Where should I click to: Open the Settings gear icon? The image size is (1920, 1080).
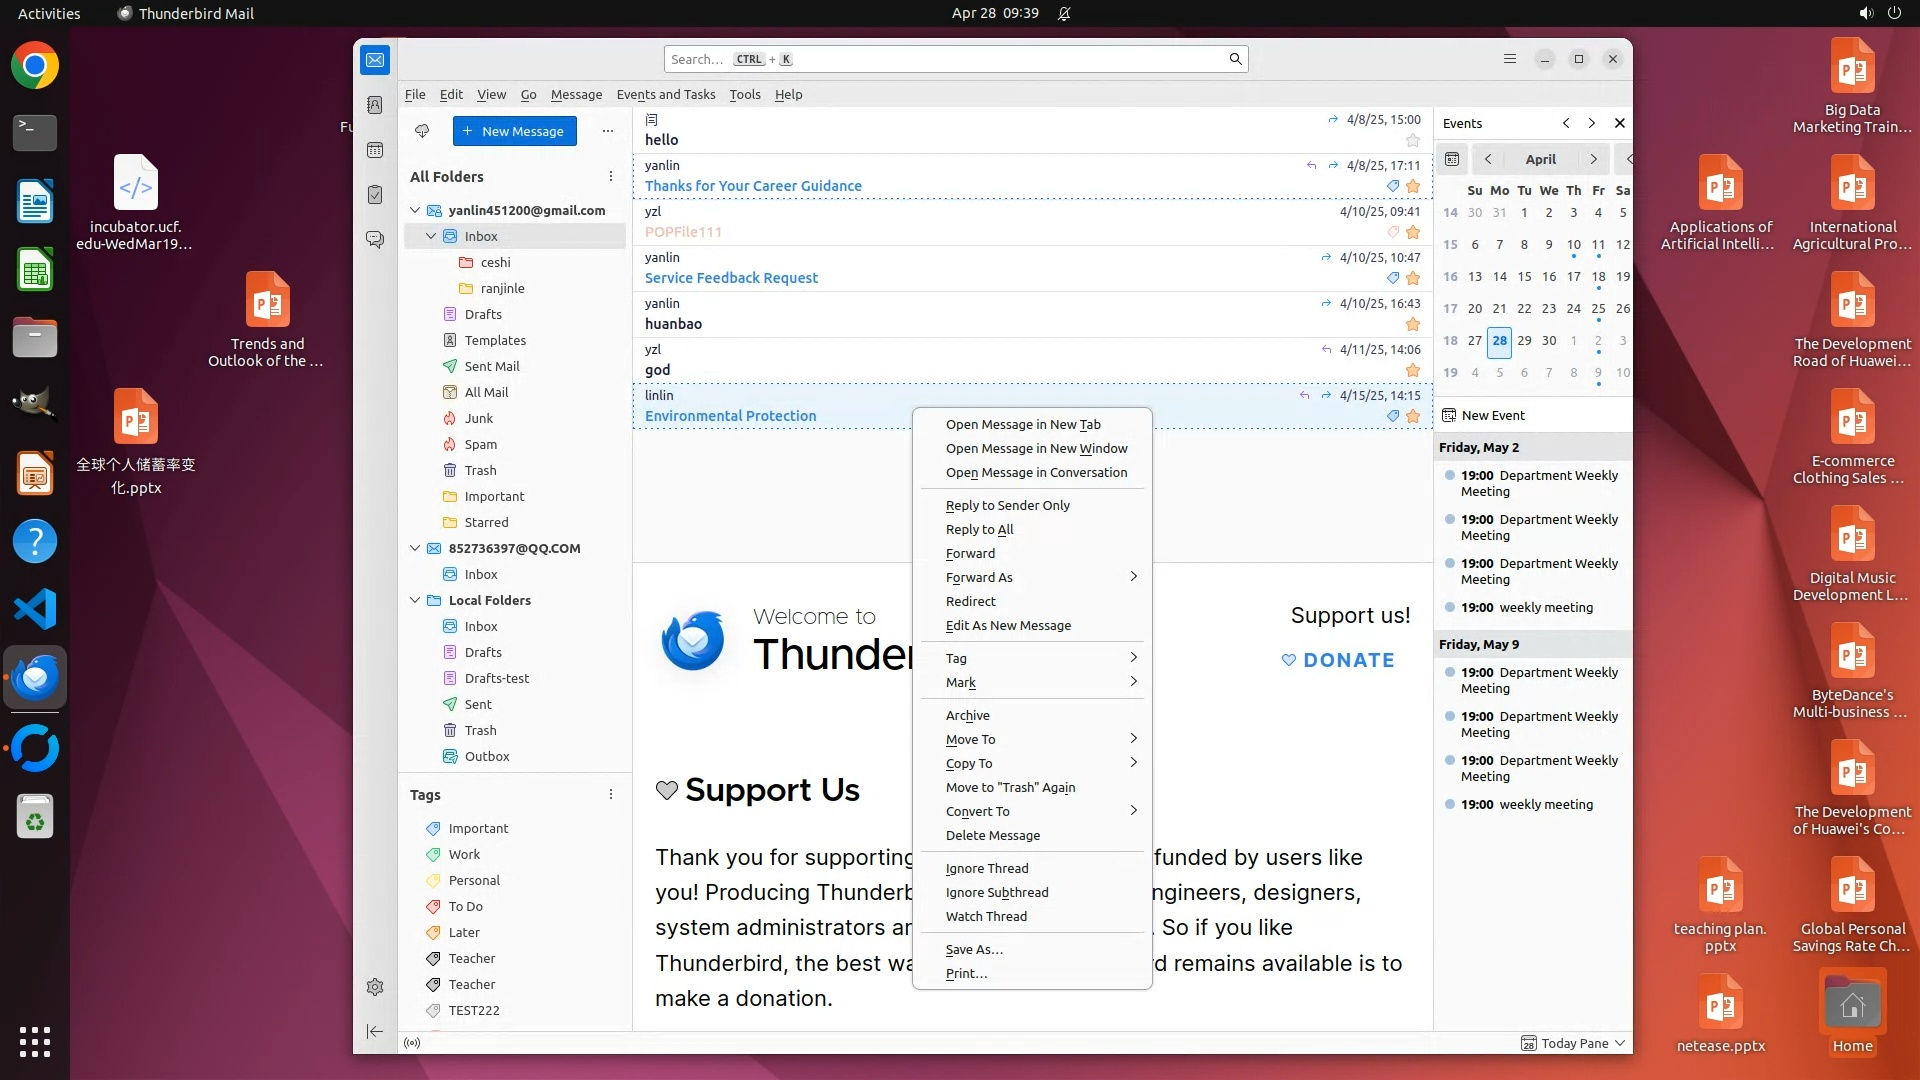[375, 987]
